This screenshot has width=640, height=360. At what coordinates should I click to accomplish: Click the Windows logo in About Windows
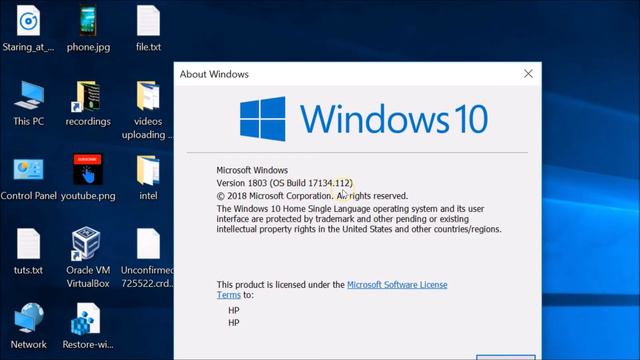pos(262,118)
